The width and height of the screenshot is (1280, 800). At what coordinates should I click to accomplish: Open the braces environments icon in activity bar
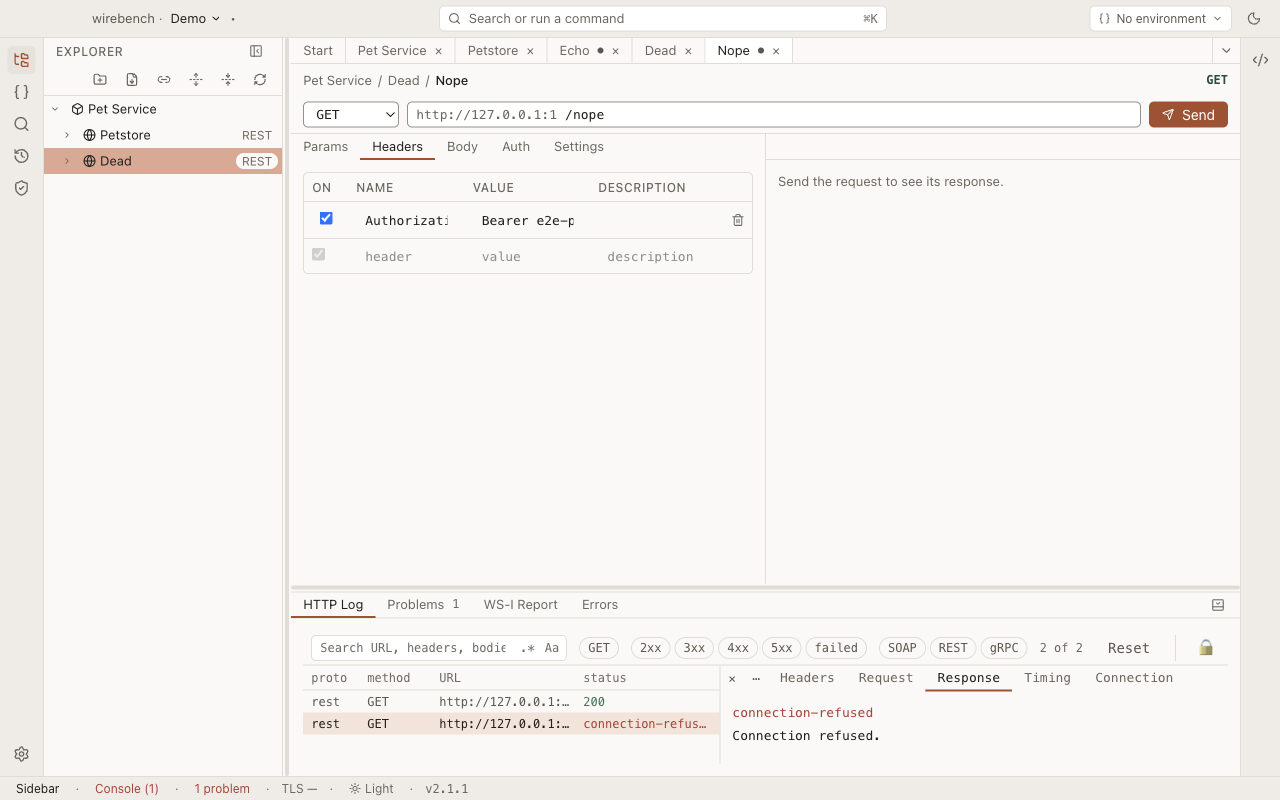(21, 91)
